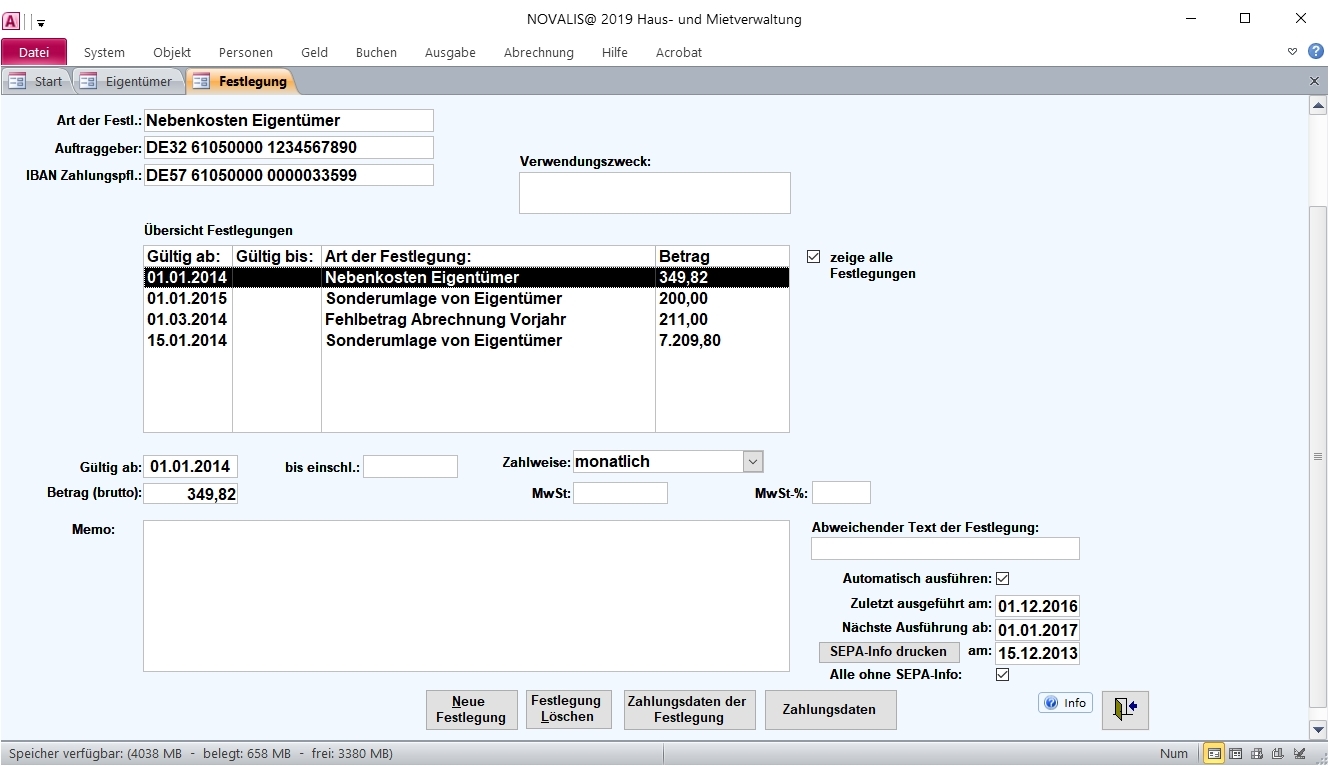Click the Festlegung Löschen button
Image resolution: width=1329 pixels, height=766 pixels.
coord(568,709)
